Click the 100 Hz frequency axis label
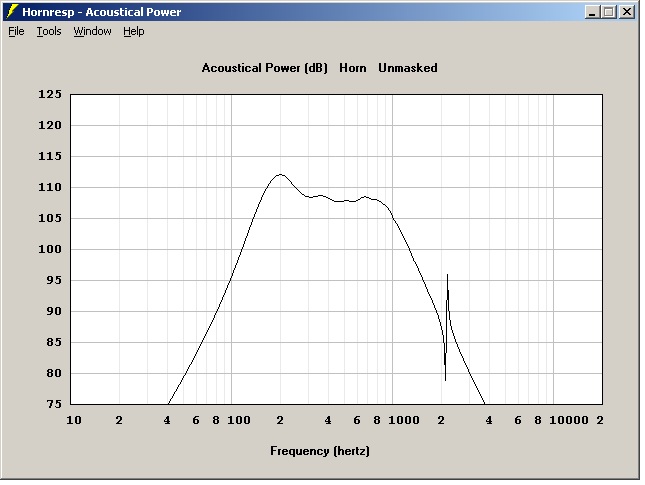This screenshot has width=645, height=485. click(x=239, y=420)
